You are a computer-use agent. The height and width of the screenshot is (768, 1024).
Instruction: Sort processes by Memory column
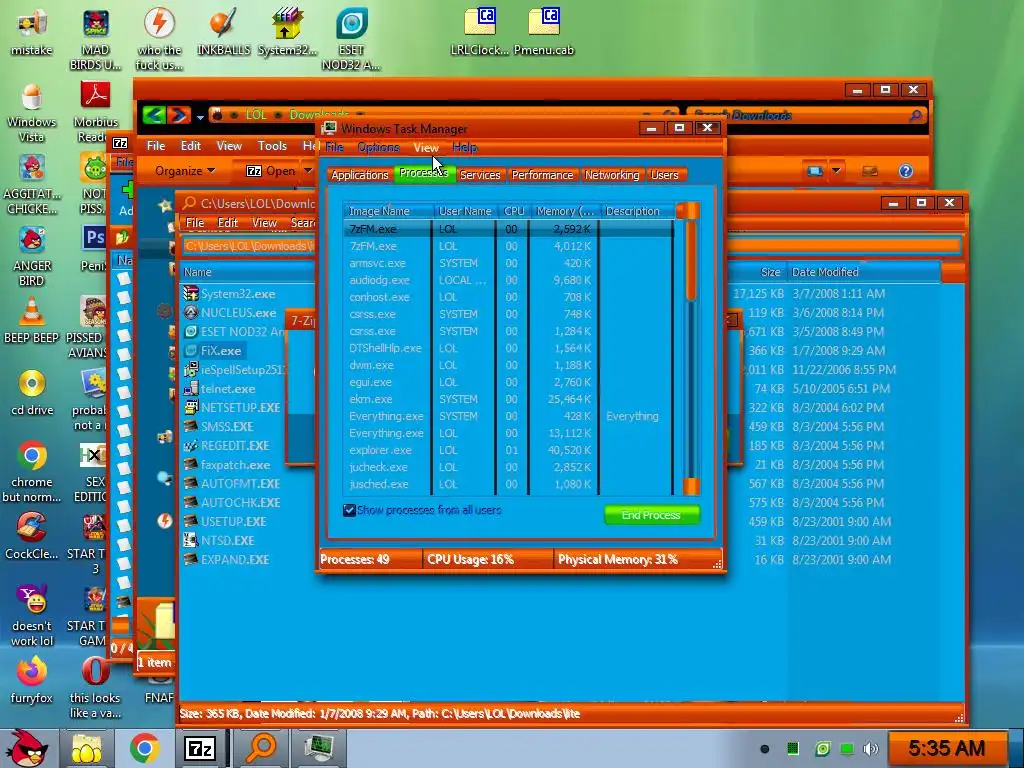coord(564,211)
